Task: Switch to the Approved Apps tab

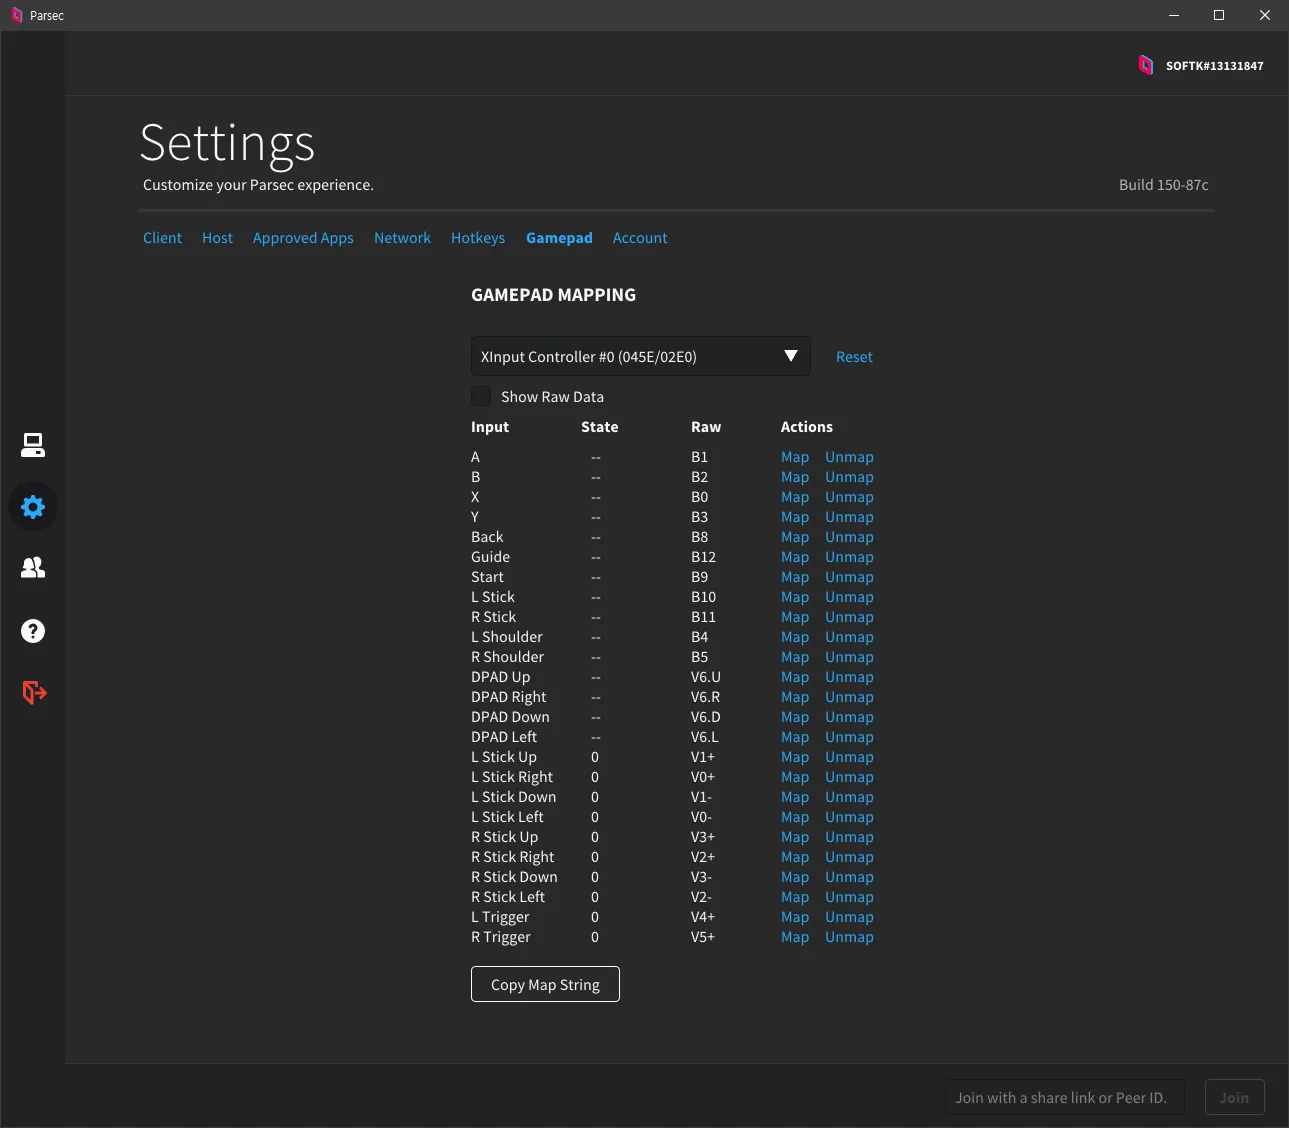Action: tap(303, 238)
